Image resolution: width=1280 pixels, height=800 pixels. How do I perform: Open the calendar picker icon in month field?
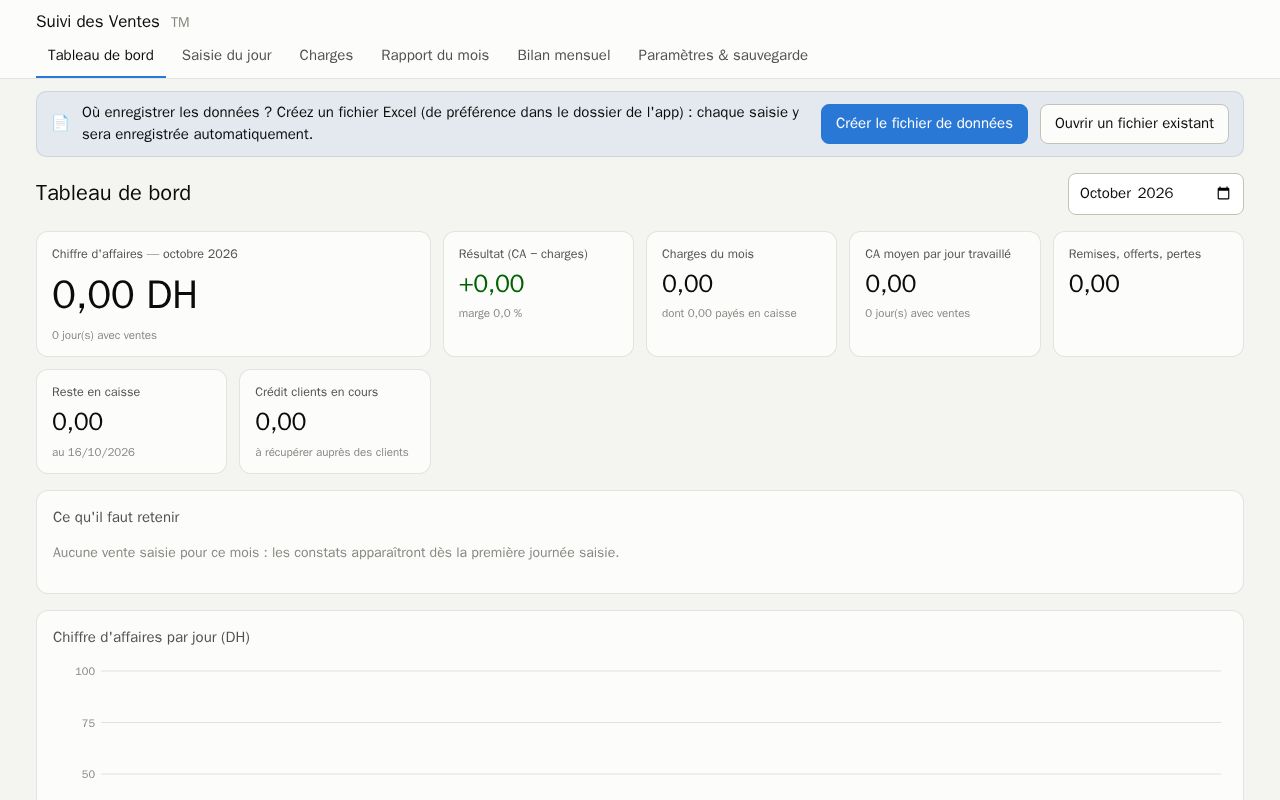point(1223,194)
